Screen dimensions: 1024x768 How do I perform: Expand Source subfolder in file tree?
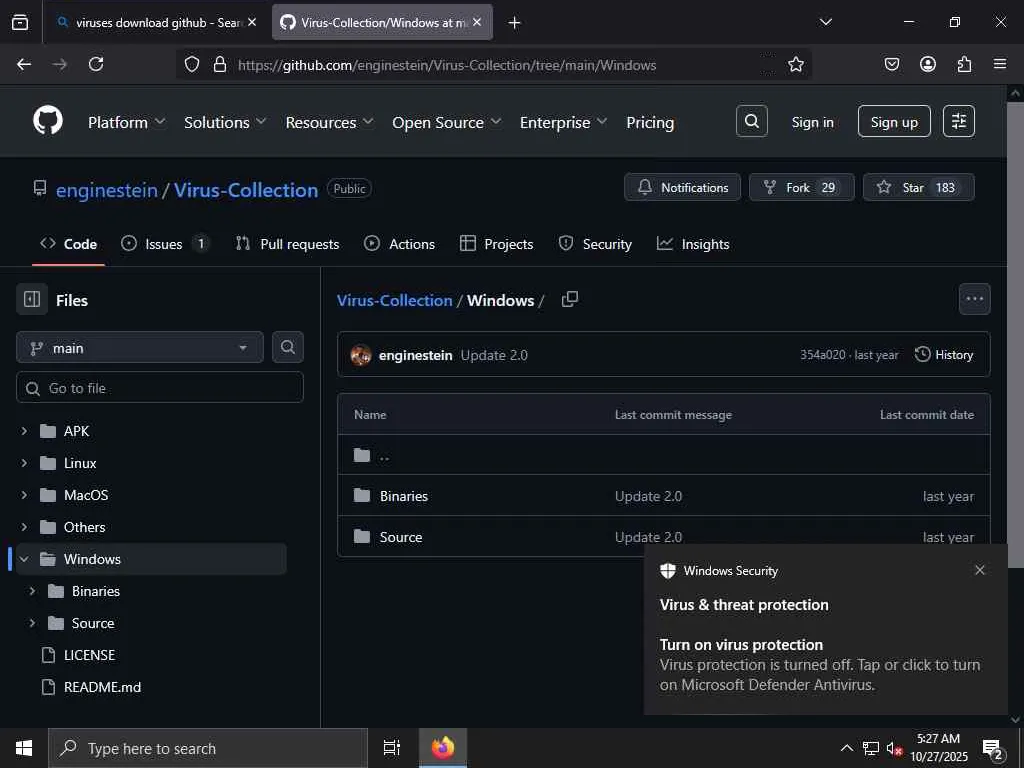click(32, 623)
